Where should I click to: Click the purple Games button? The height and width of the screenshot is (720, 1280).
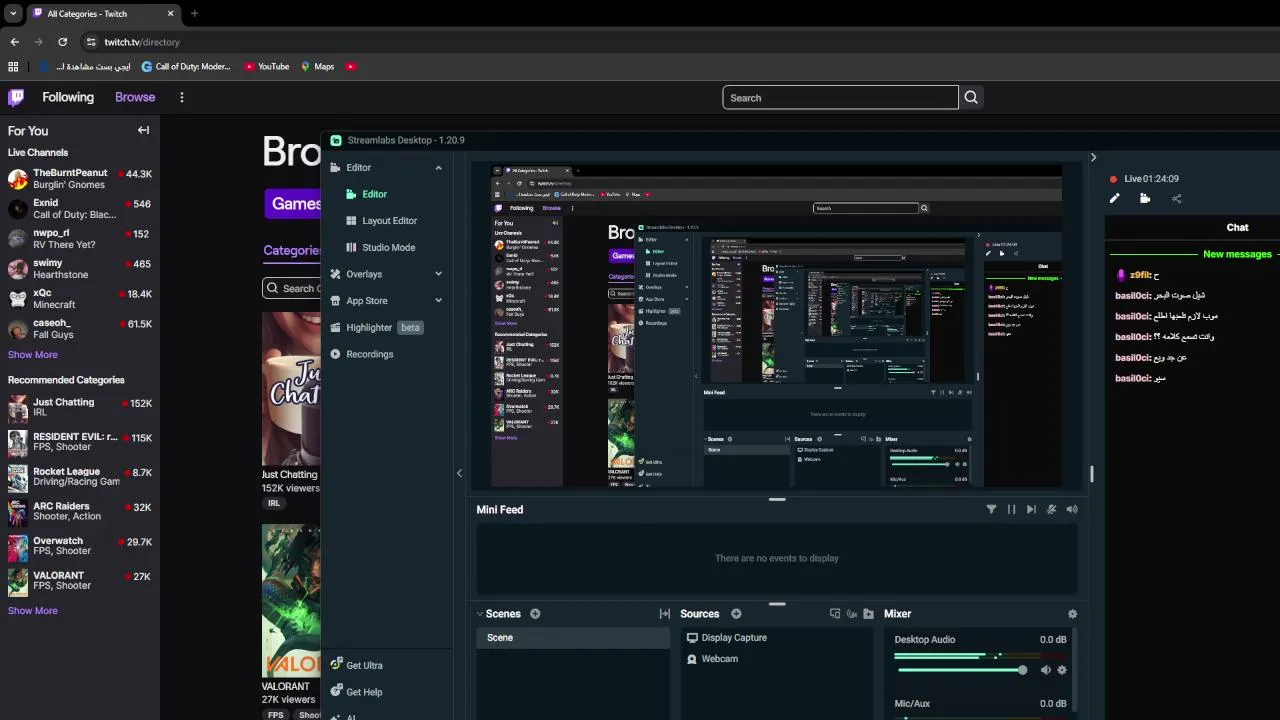(x=293, y=203)
